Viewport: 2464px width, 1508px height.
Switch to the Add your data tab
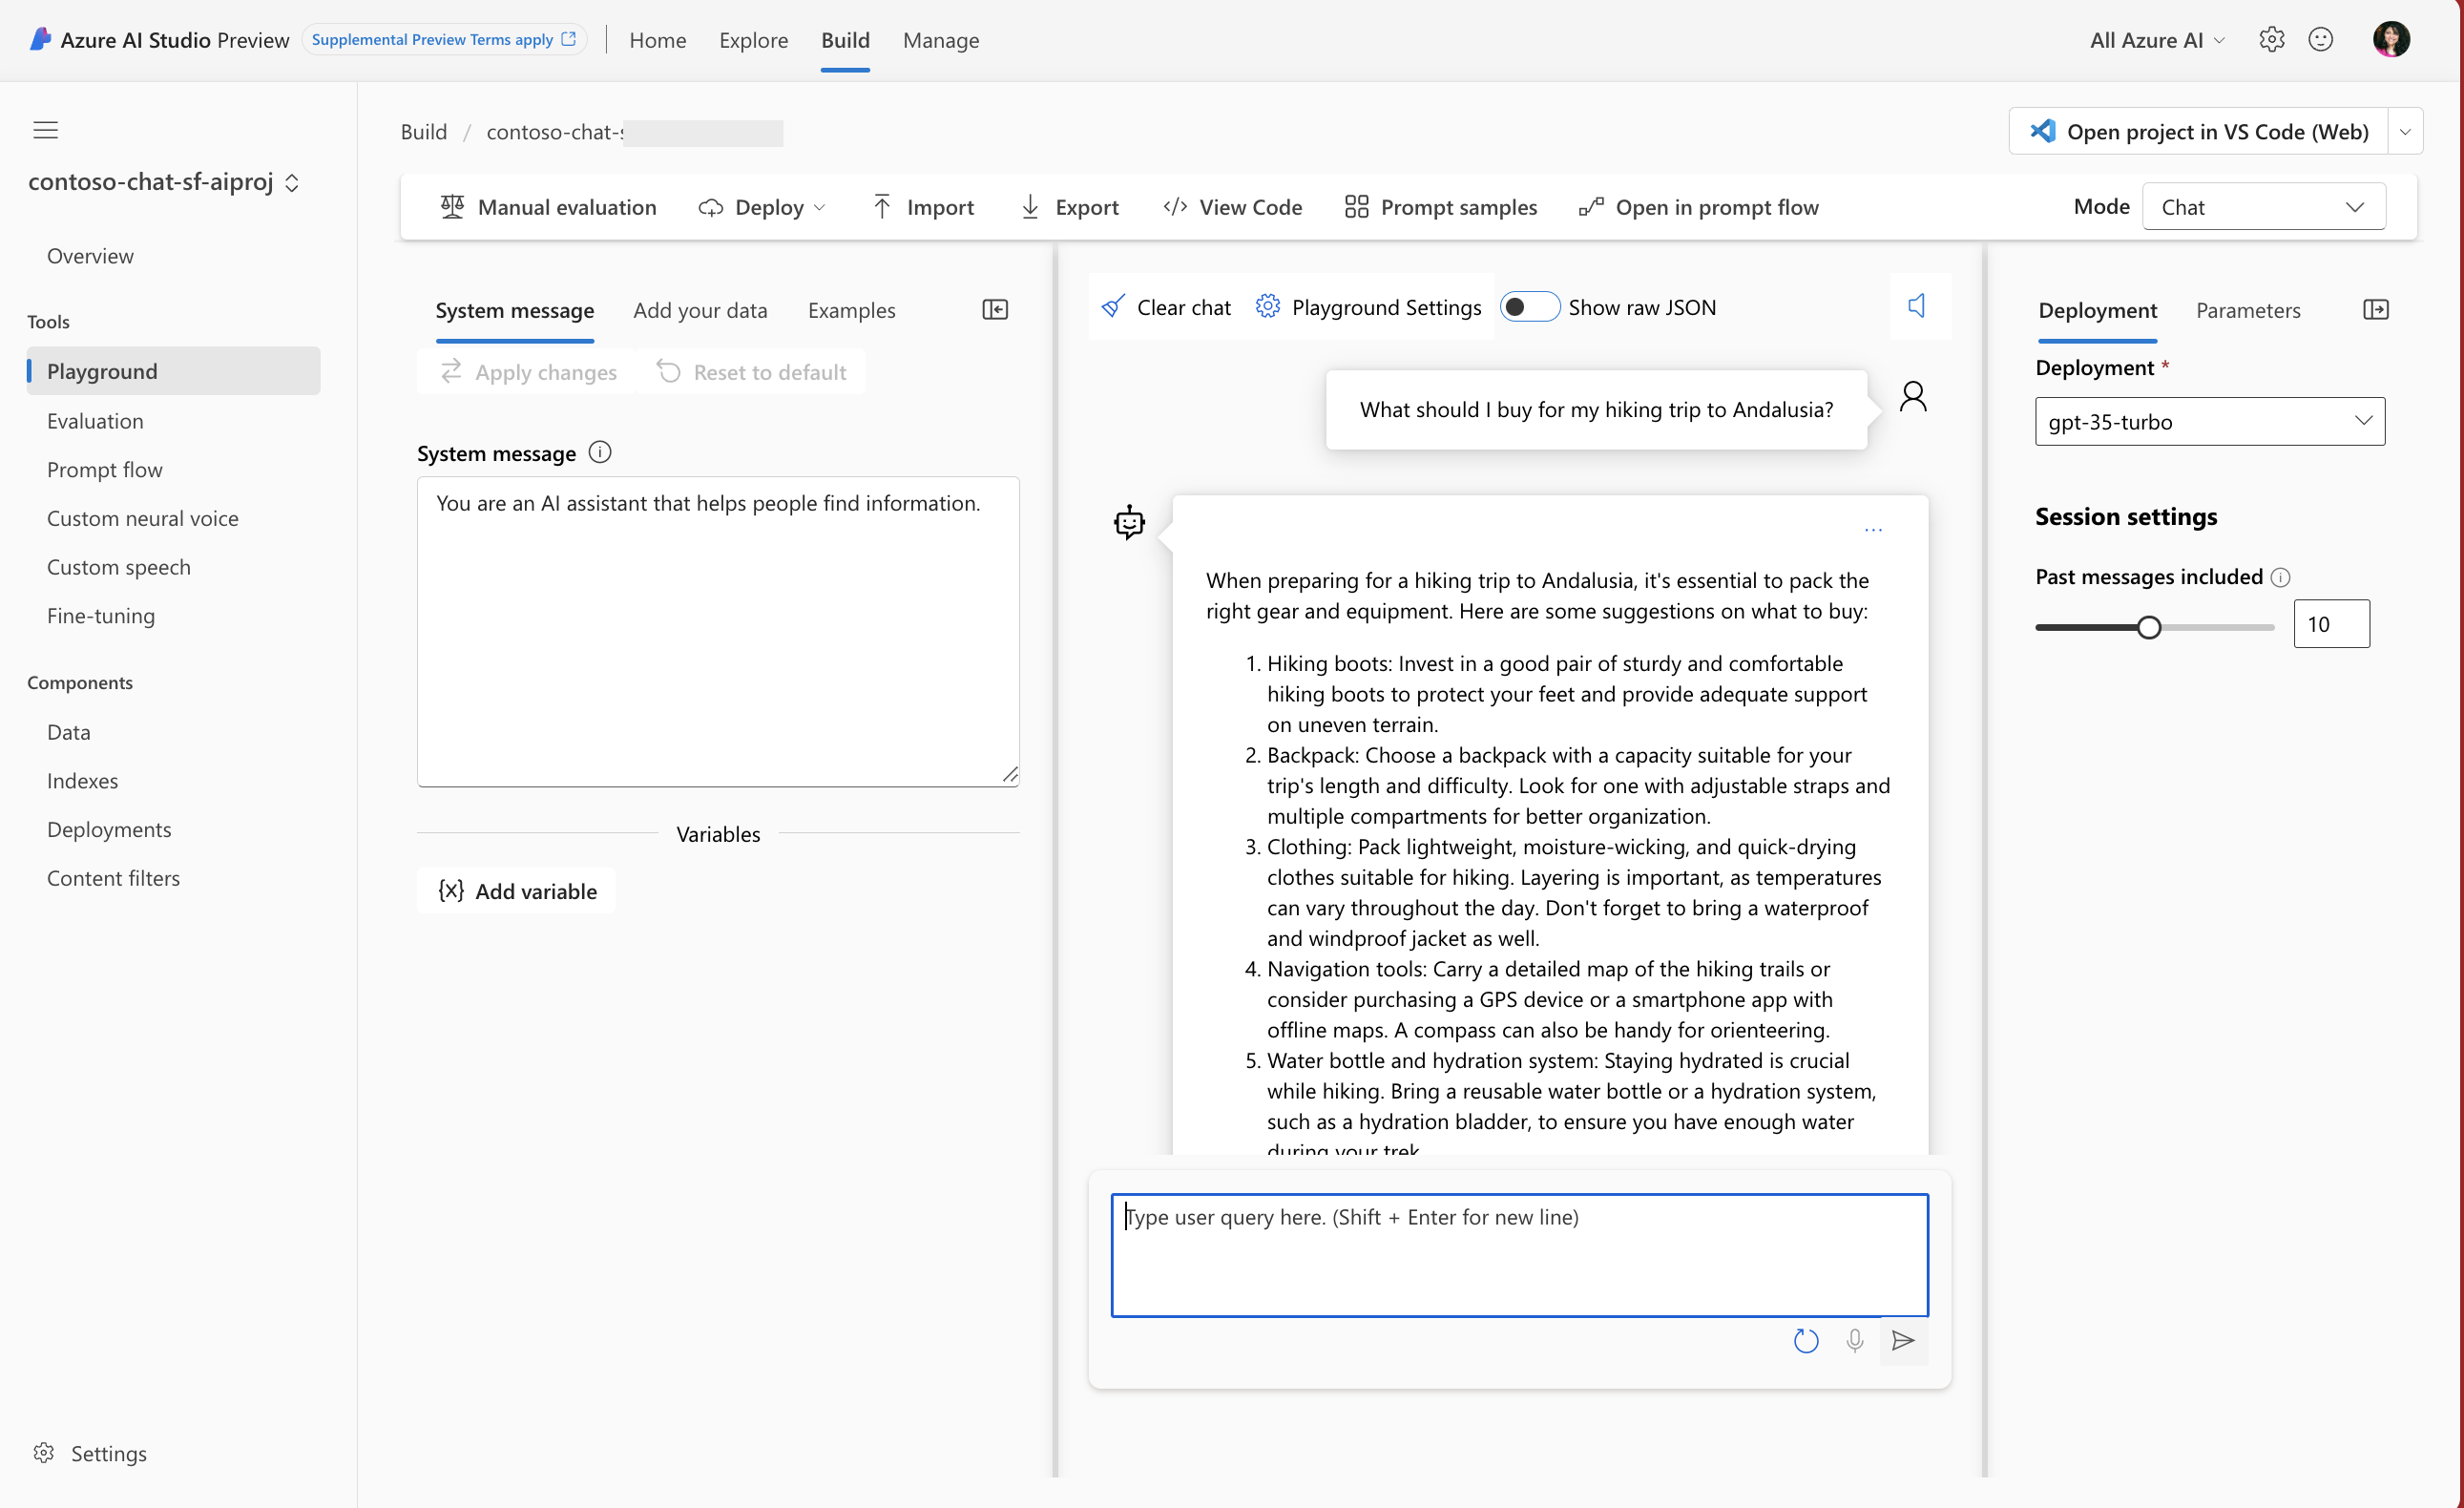coord(700,310)
